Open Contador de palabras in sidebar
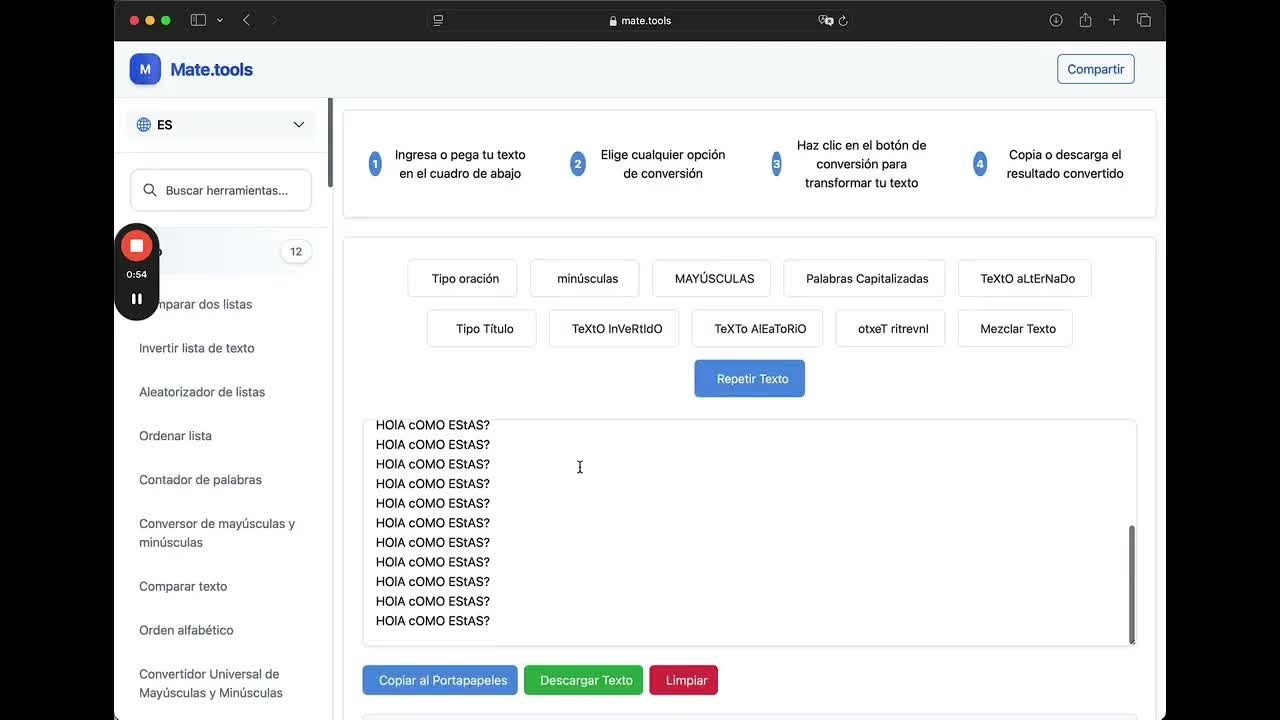Image resolution: width=1280 pixels, height=720 pixels. (200, 480)
